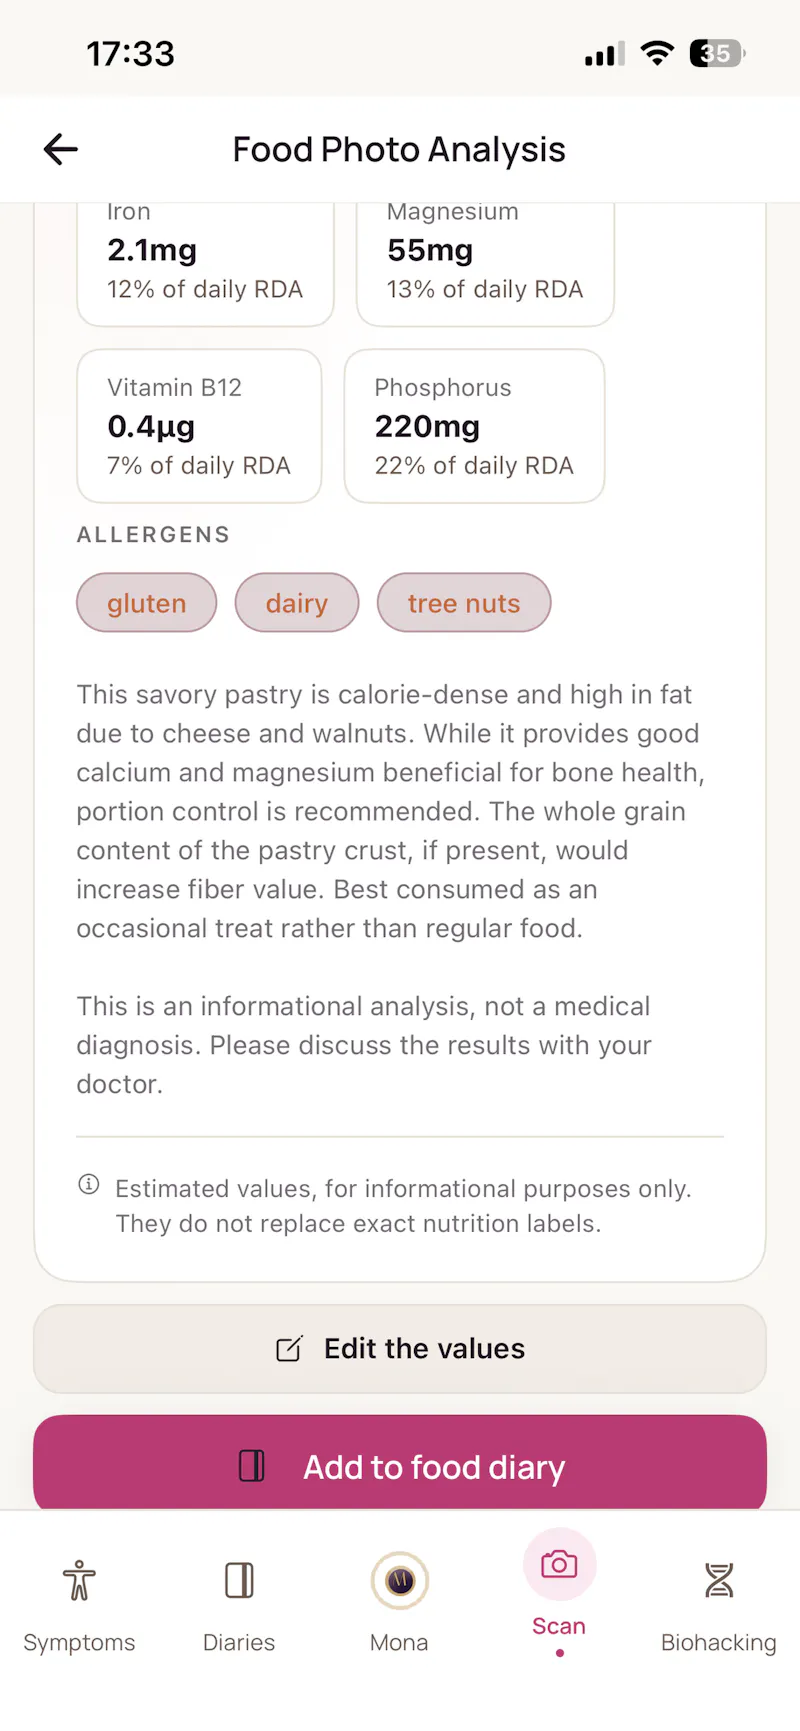Open the Biohacking DNA icon

(719, 1581)
